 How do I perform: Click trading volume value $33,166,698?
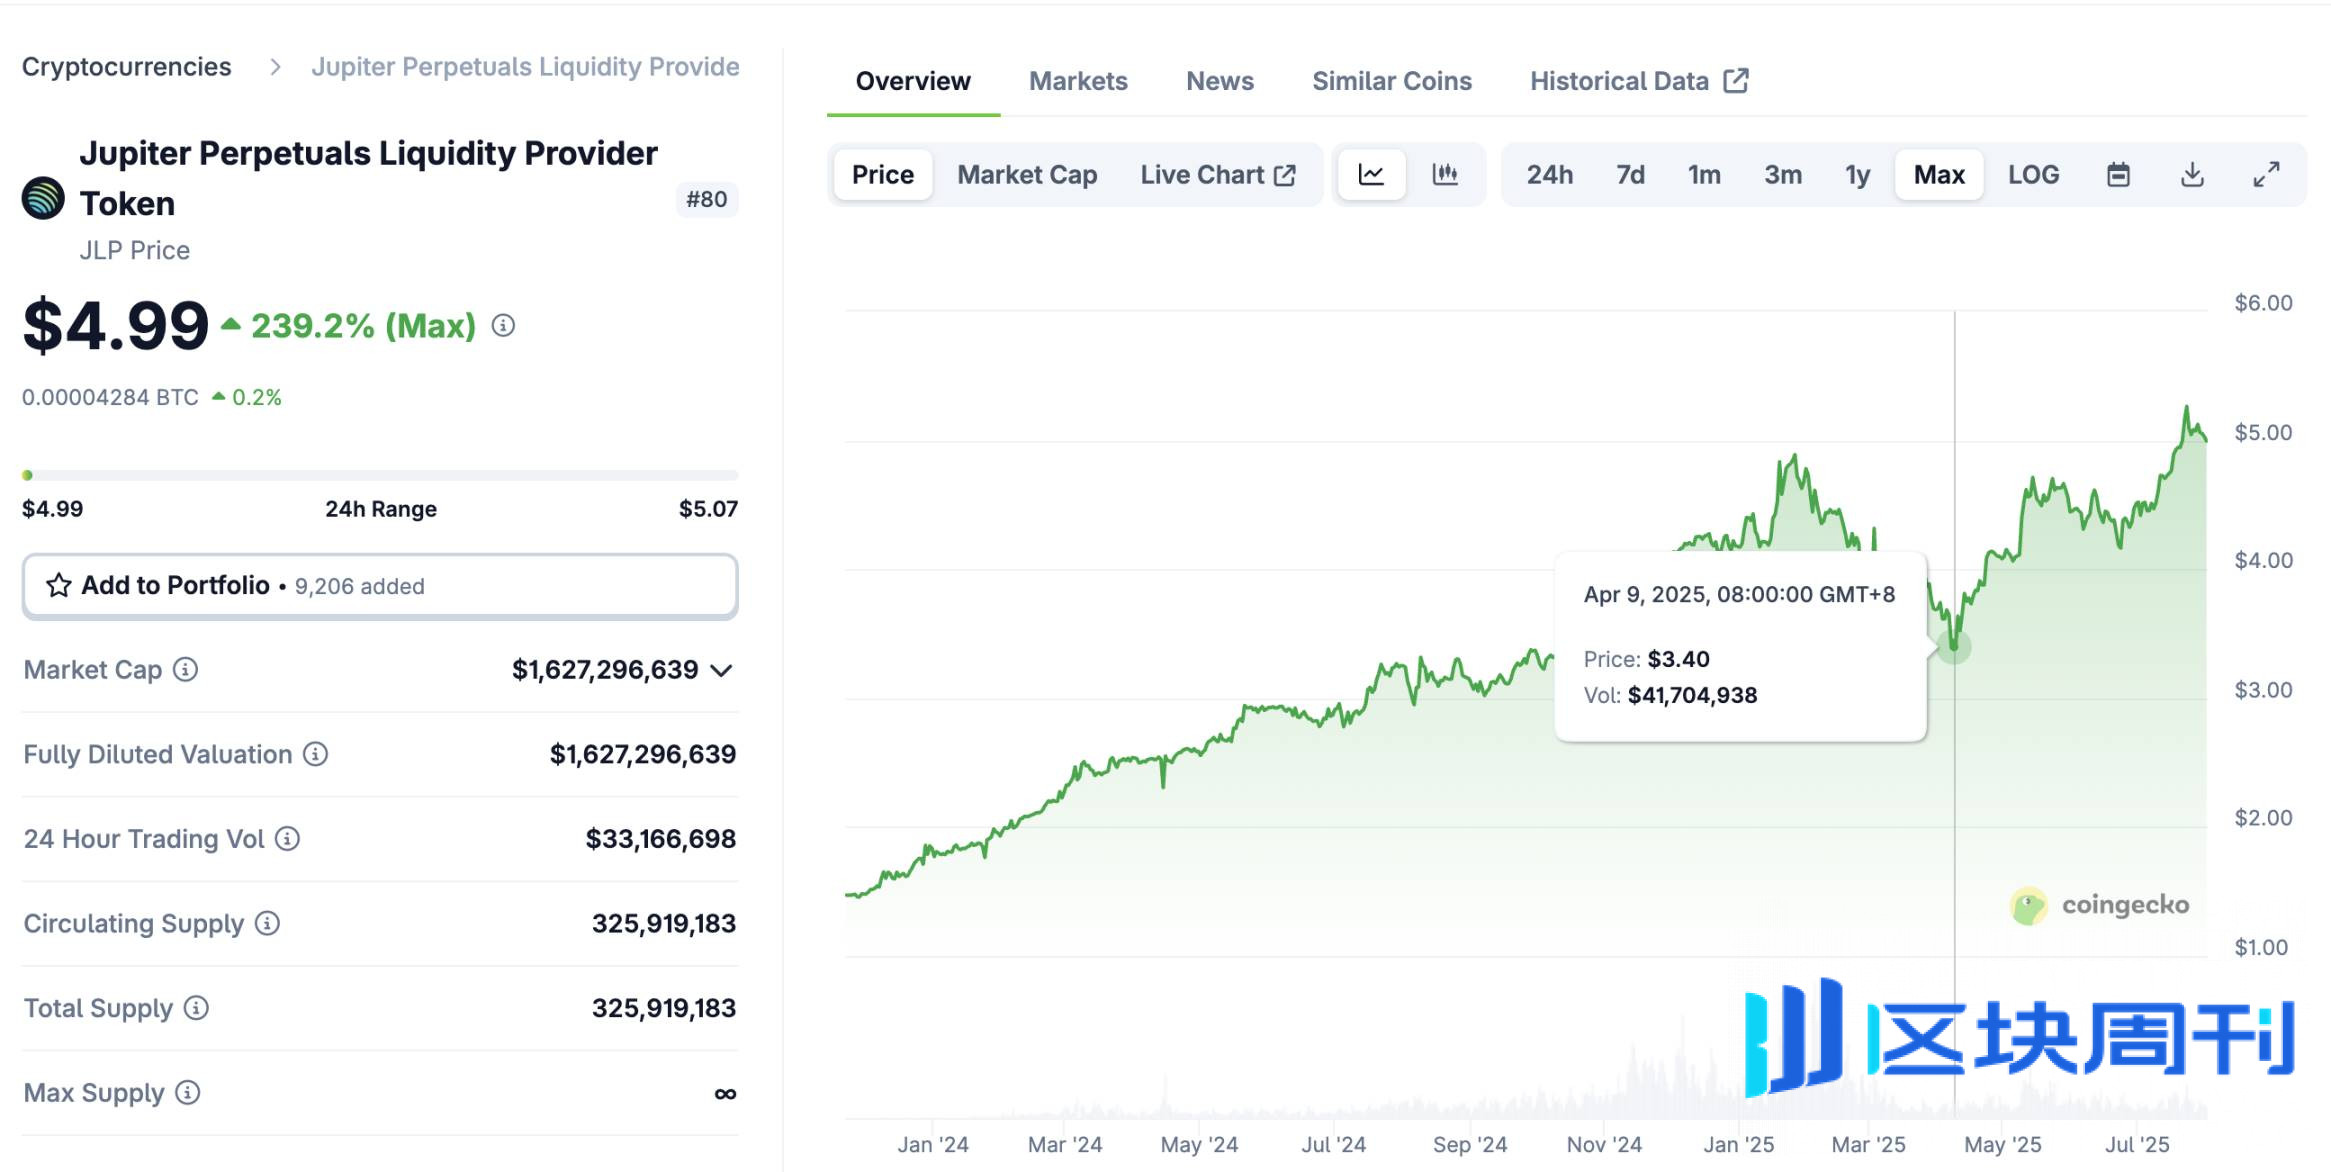tap(661, 838)
